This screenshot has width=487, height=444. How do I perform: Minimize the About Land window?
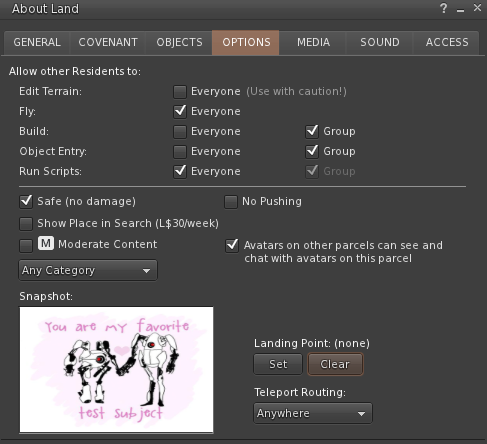coord(461,10)
